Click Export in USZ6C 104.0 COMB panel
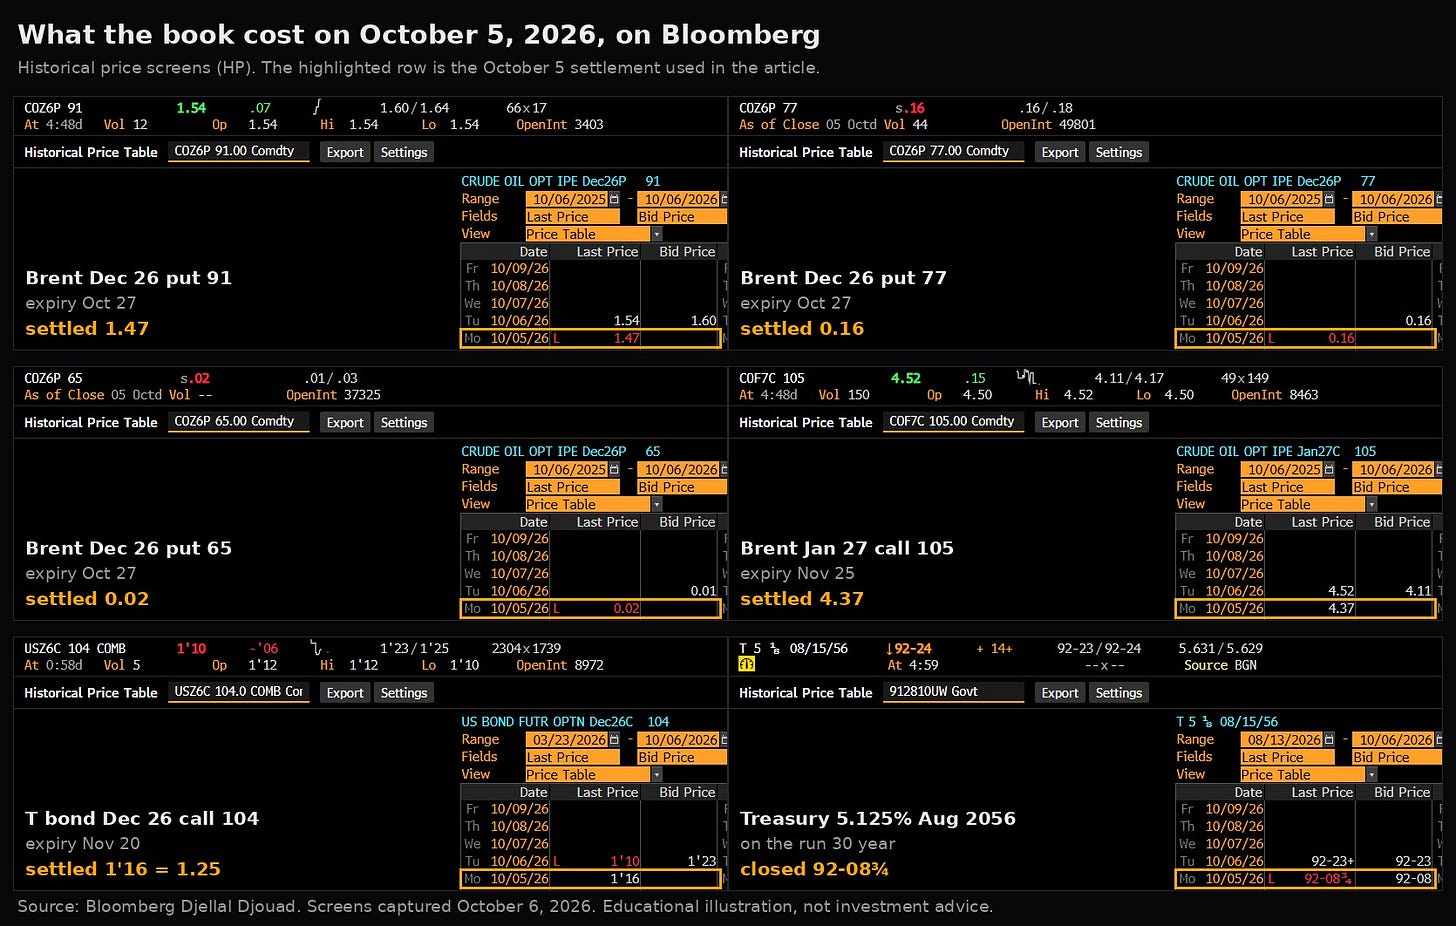Screen dimensions: 1456x926 coord(345,692)
